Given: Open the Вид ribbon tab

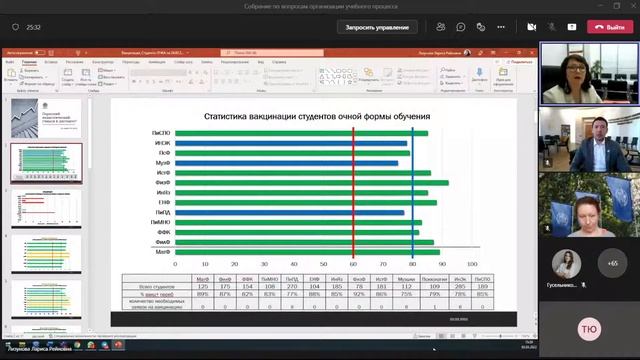Looking at the screenshot, I should coord(261,62).
